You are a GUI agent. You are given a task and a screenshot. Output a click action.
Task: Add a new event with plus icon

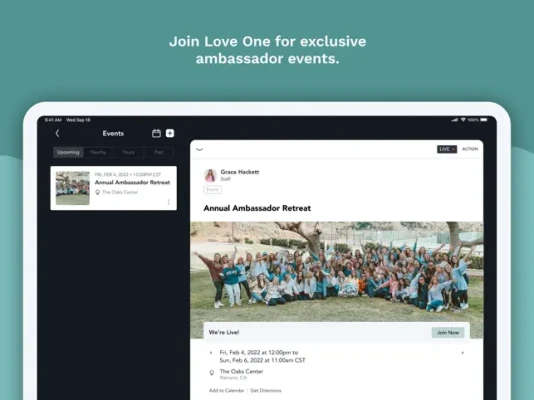point(170,133)
